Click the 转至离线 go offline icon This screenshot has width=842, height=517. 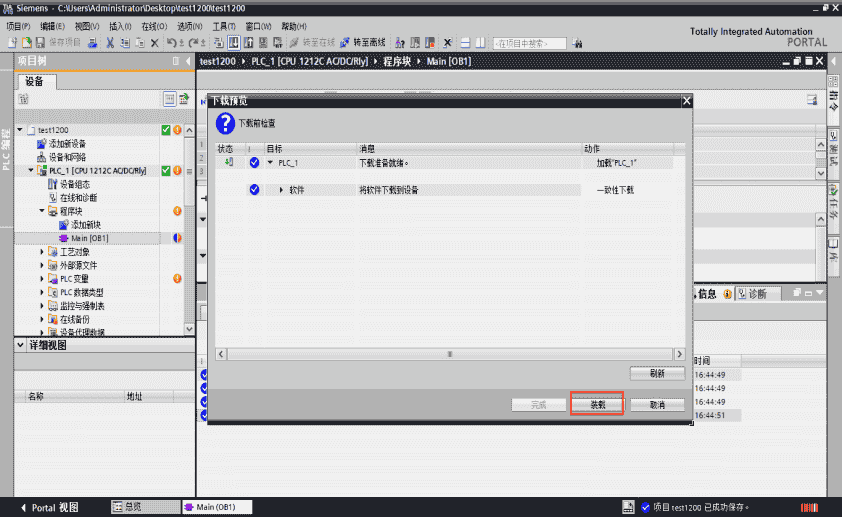(x=345, y=43)
